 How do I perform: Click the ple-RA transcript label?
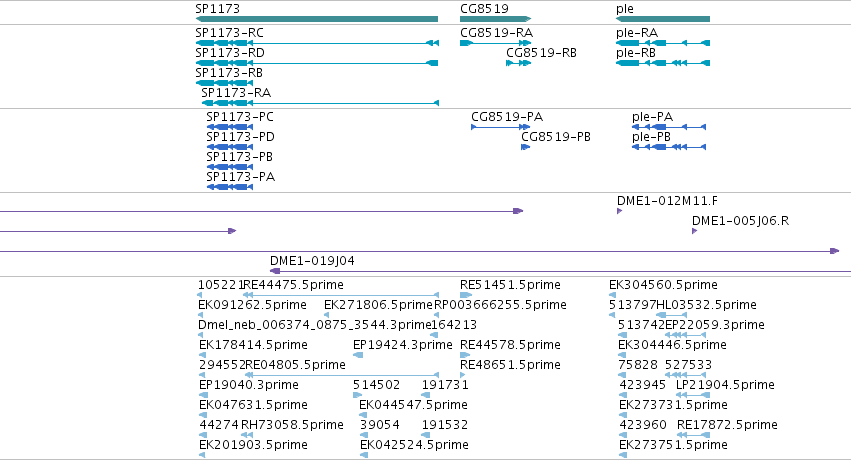pos(637,33)
